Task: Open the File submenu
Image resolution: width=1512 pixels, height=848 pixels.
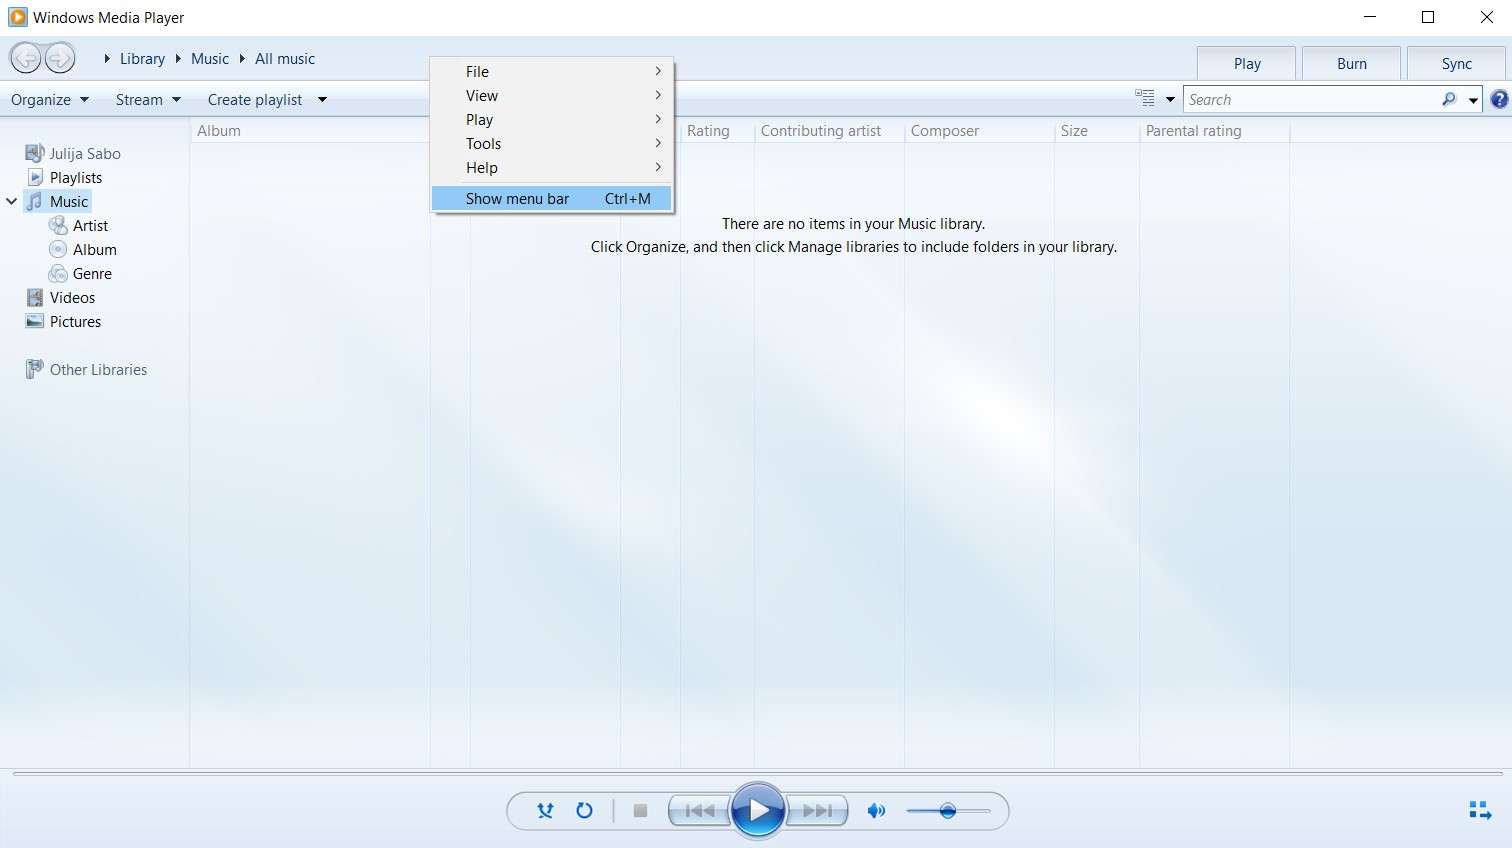Action: coord(552,71)
